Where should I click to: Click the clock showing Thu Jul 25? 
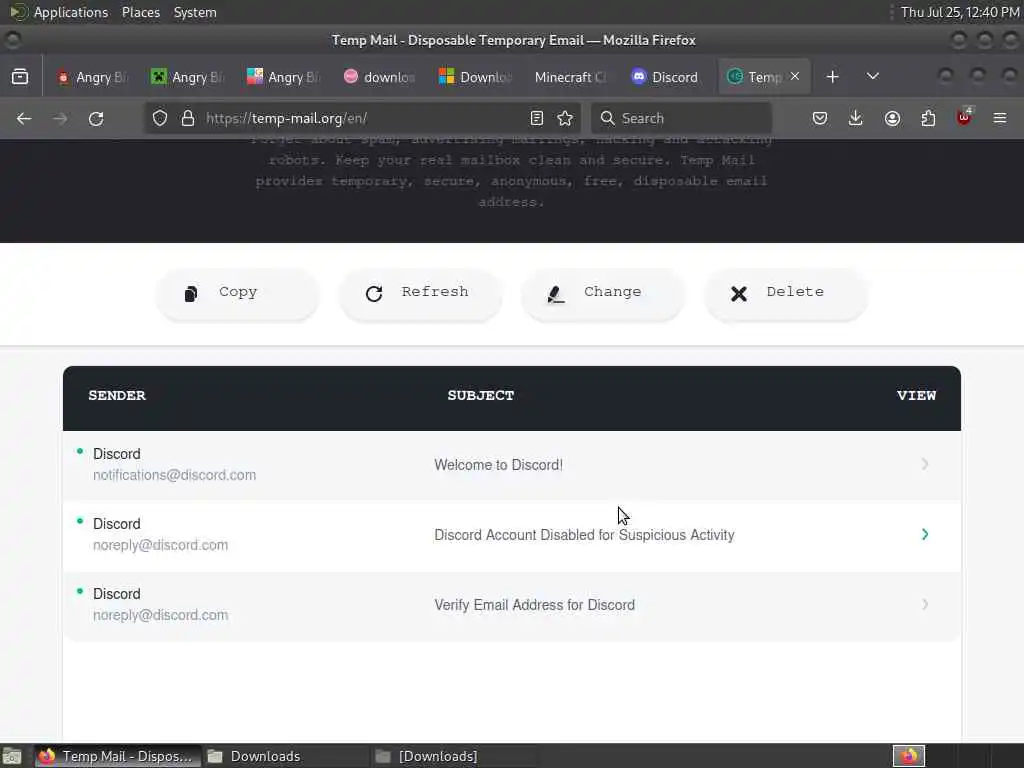960,12
